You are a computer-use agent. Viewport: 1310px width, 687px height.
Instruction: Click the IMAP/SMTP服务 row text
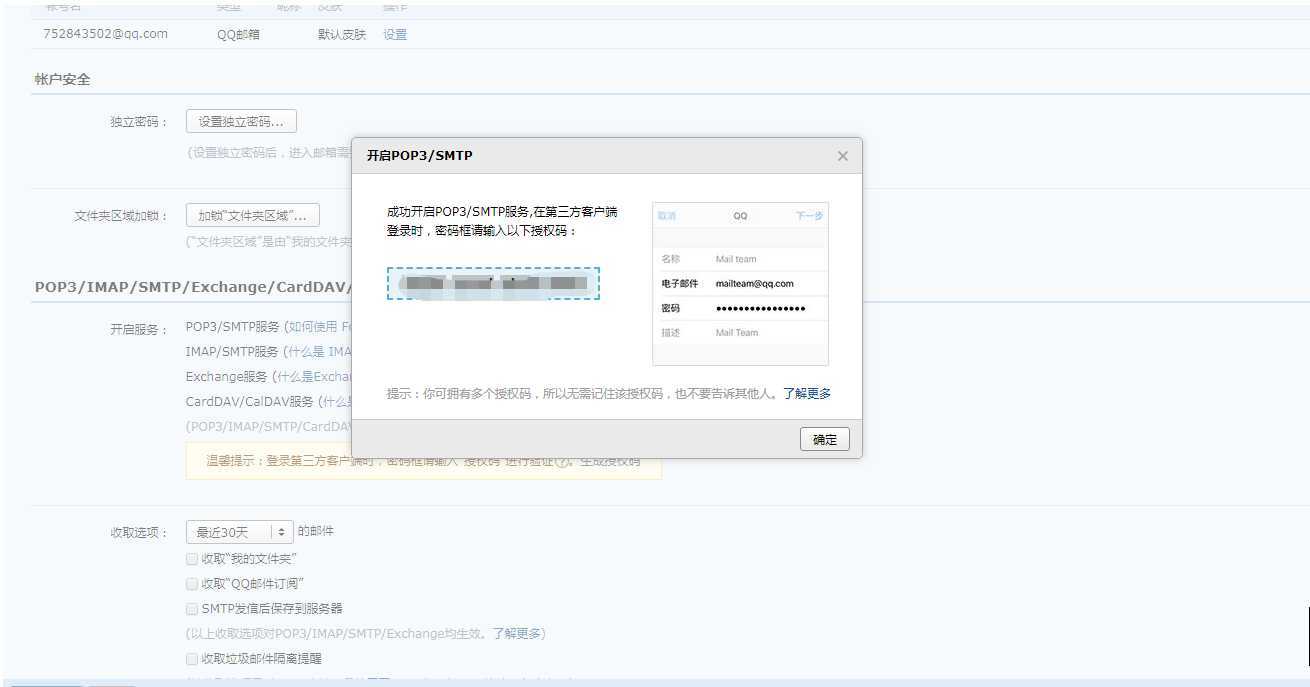[x=232, y=352]
